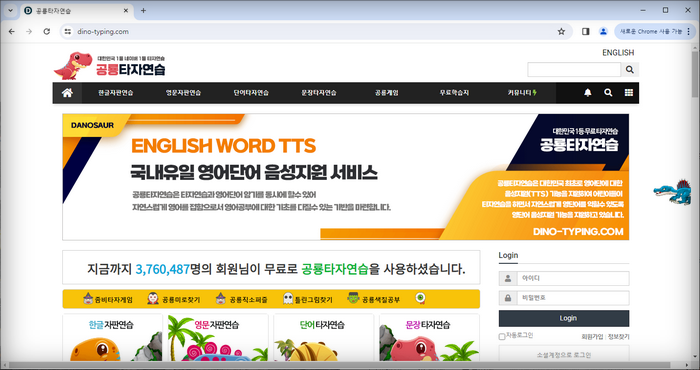Viewport: 700px width, 370px height.
Task: Open the home icon in the navigation bar
Action: [67, 93]
